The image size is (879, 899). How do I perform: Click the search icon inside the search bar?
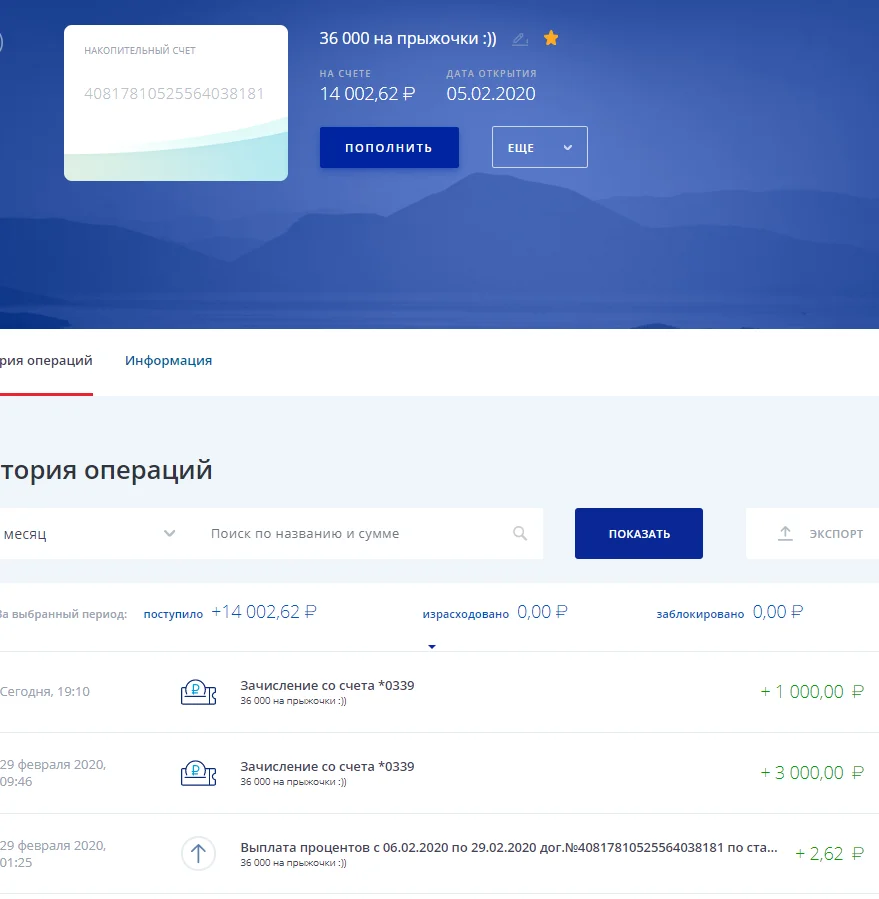tap(520, 533)
